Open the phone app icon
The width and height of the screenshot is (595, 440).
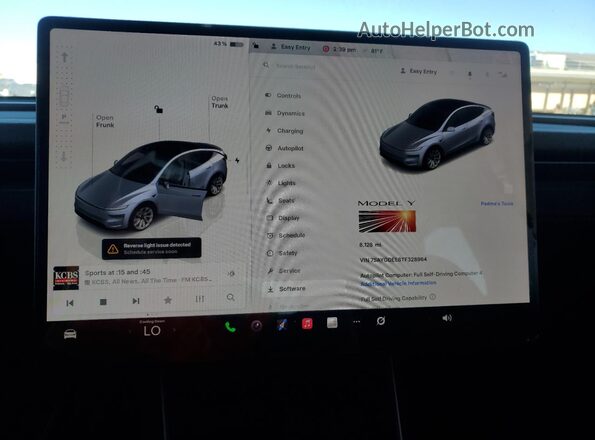pyautogui.click(x=230, y=326)
